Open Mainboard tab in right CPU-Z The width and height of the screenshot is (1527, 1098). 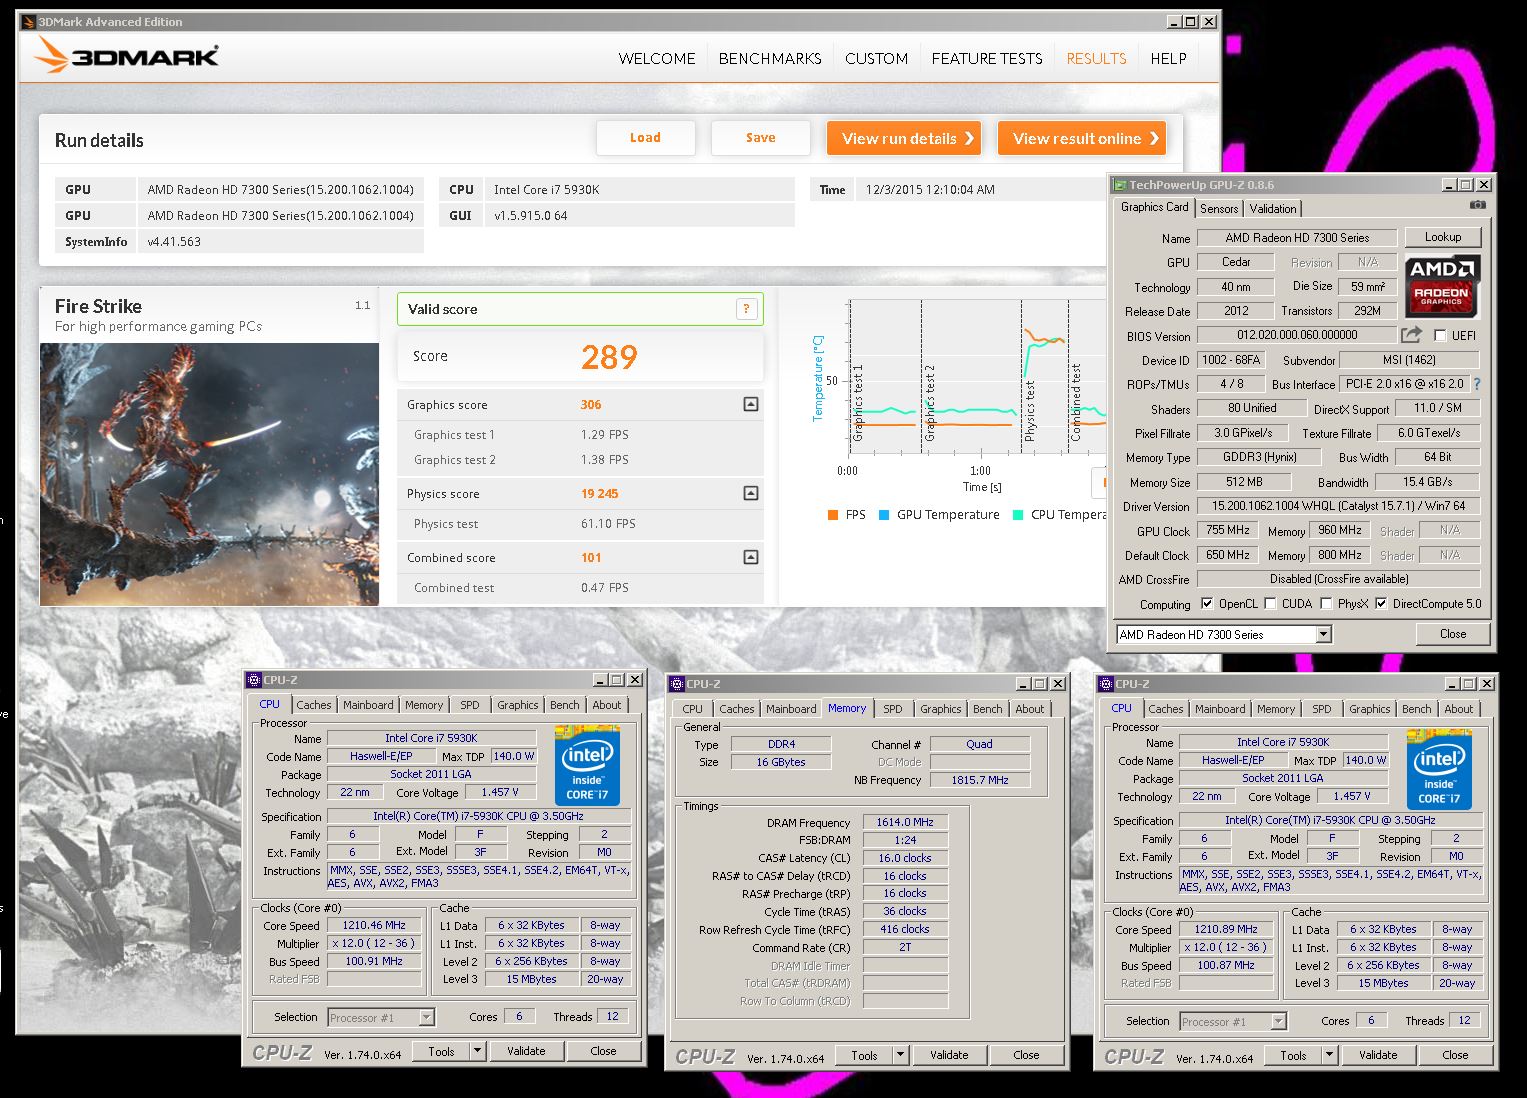[1220, 709]
